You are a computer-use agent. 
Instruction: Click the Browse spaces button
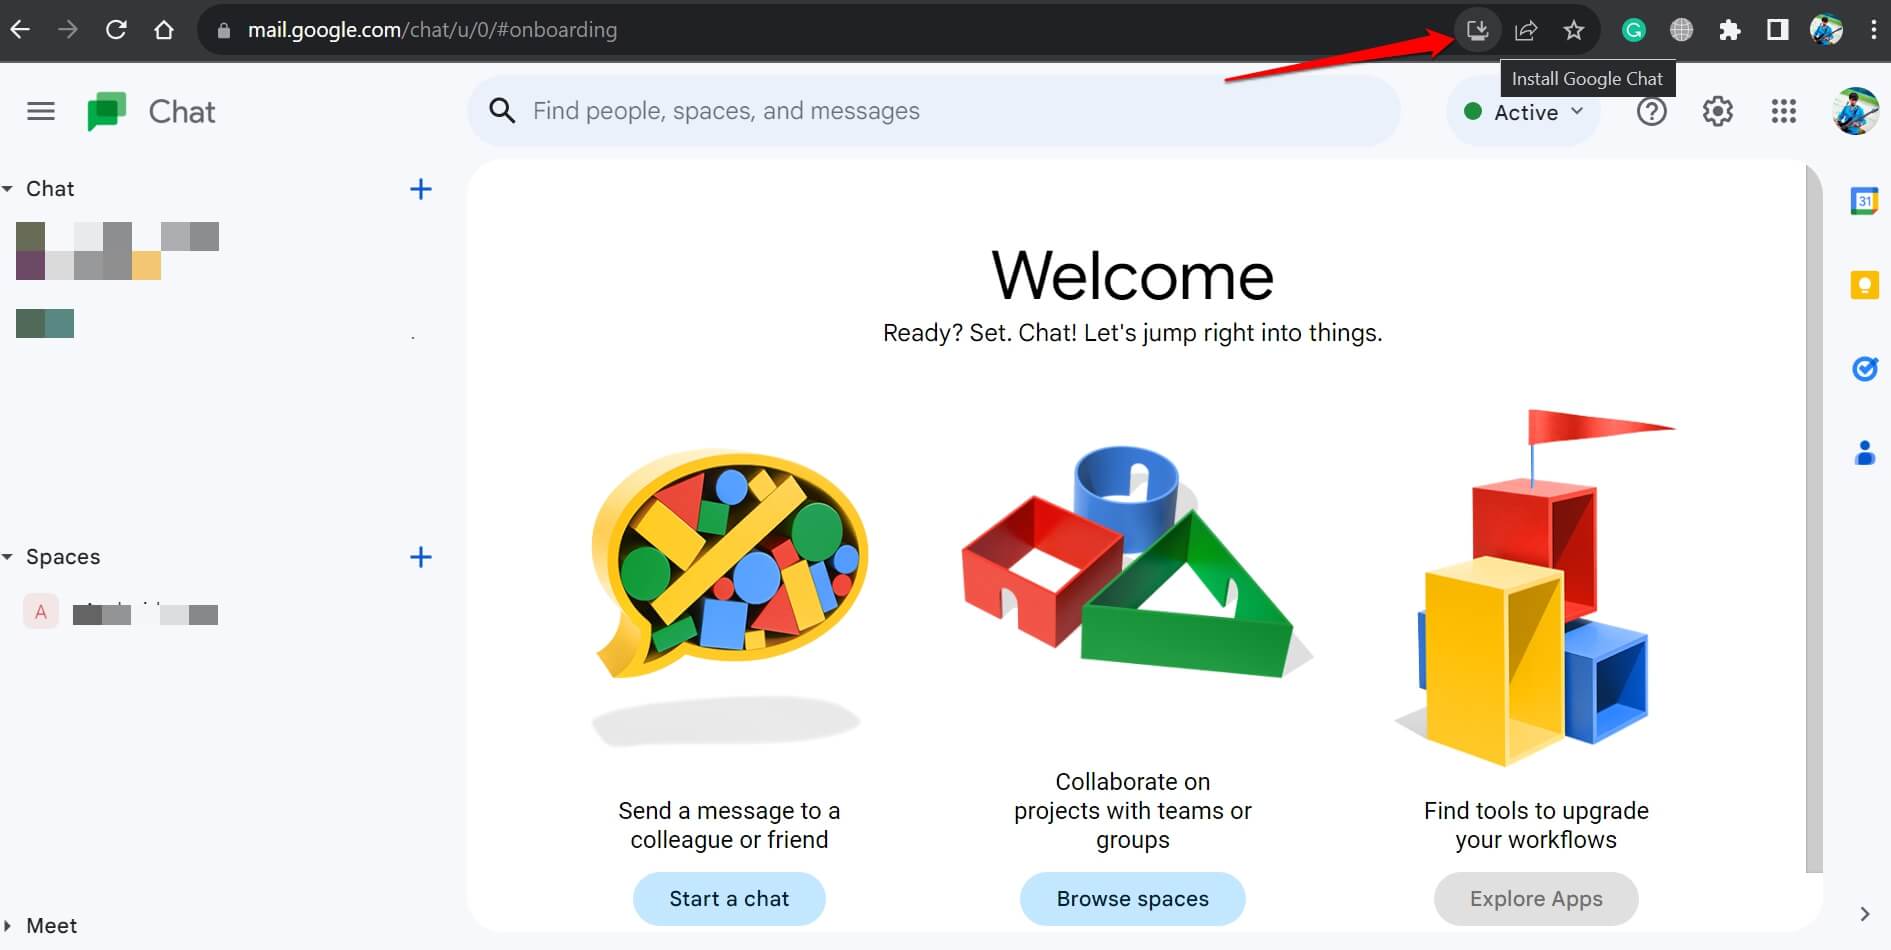click(x=1132, y=899)
